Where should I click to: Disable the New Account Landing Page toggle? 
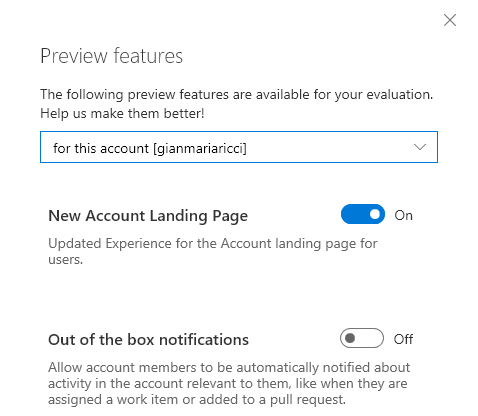coord(363,214)
